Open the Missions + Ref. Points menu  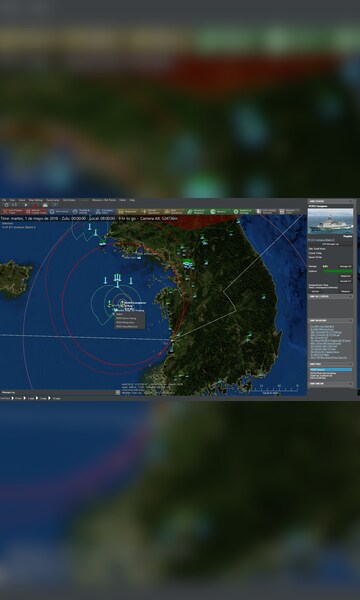click(x=104, y=200)
